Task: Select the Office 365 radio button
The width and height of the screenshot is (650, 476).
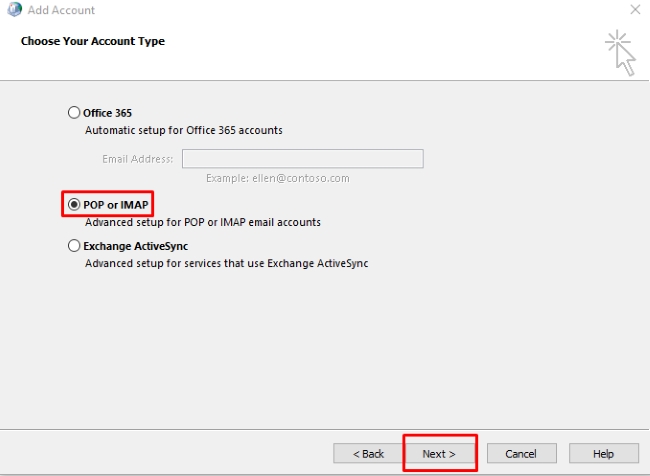Action: point(74,113)
